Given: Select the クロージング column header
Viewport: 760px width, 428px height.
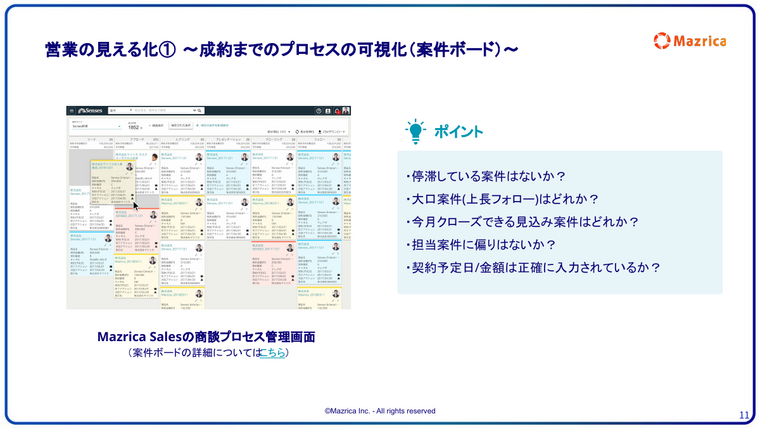Looking at the screenshot, I should pos(274,140).
